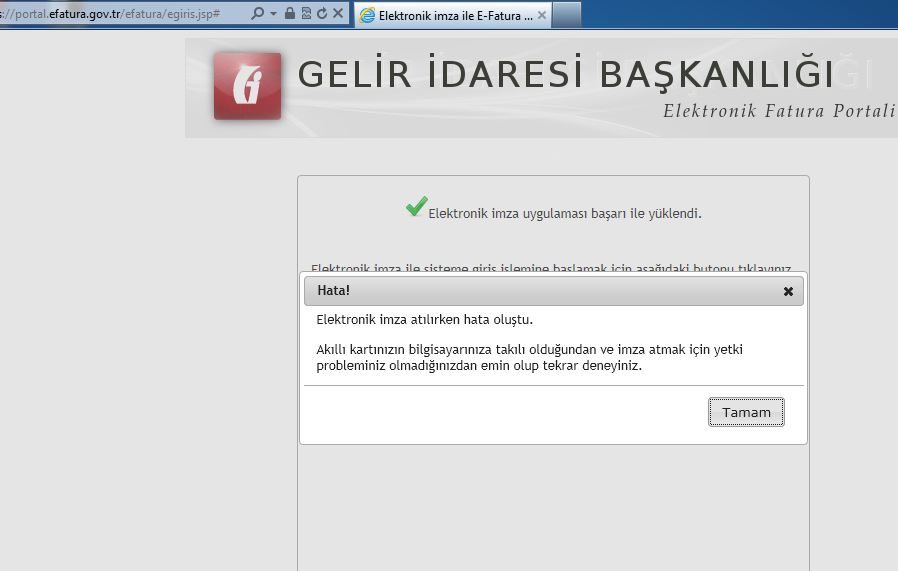Stop page loading with X icon
The height and width of the screenshot is (571, 898).
point(338,14)
